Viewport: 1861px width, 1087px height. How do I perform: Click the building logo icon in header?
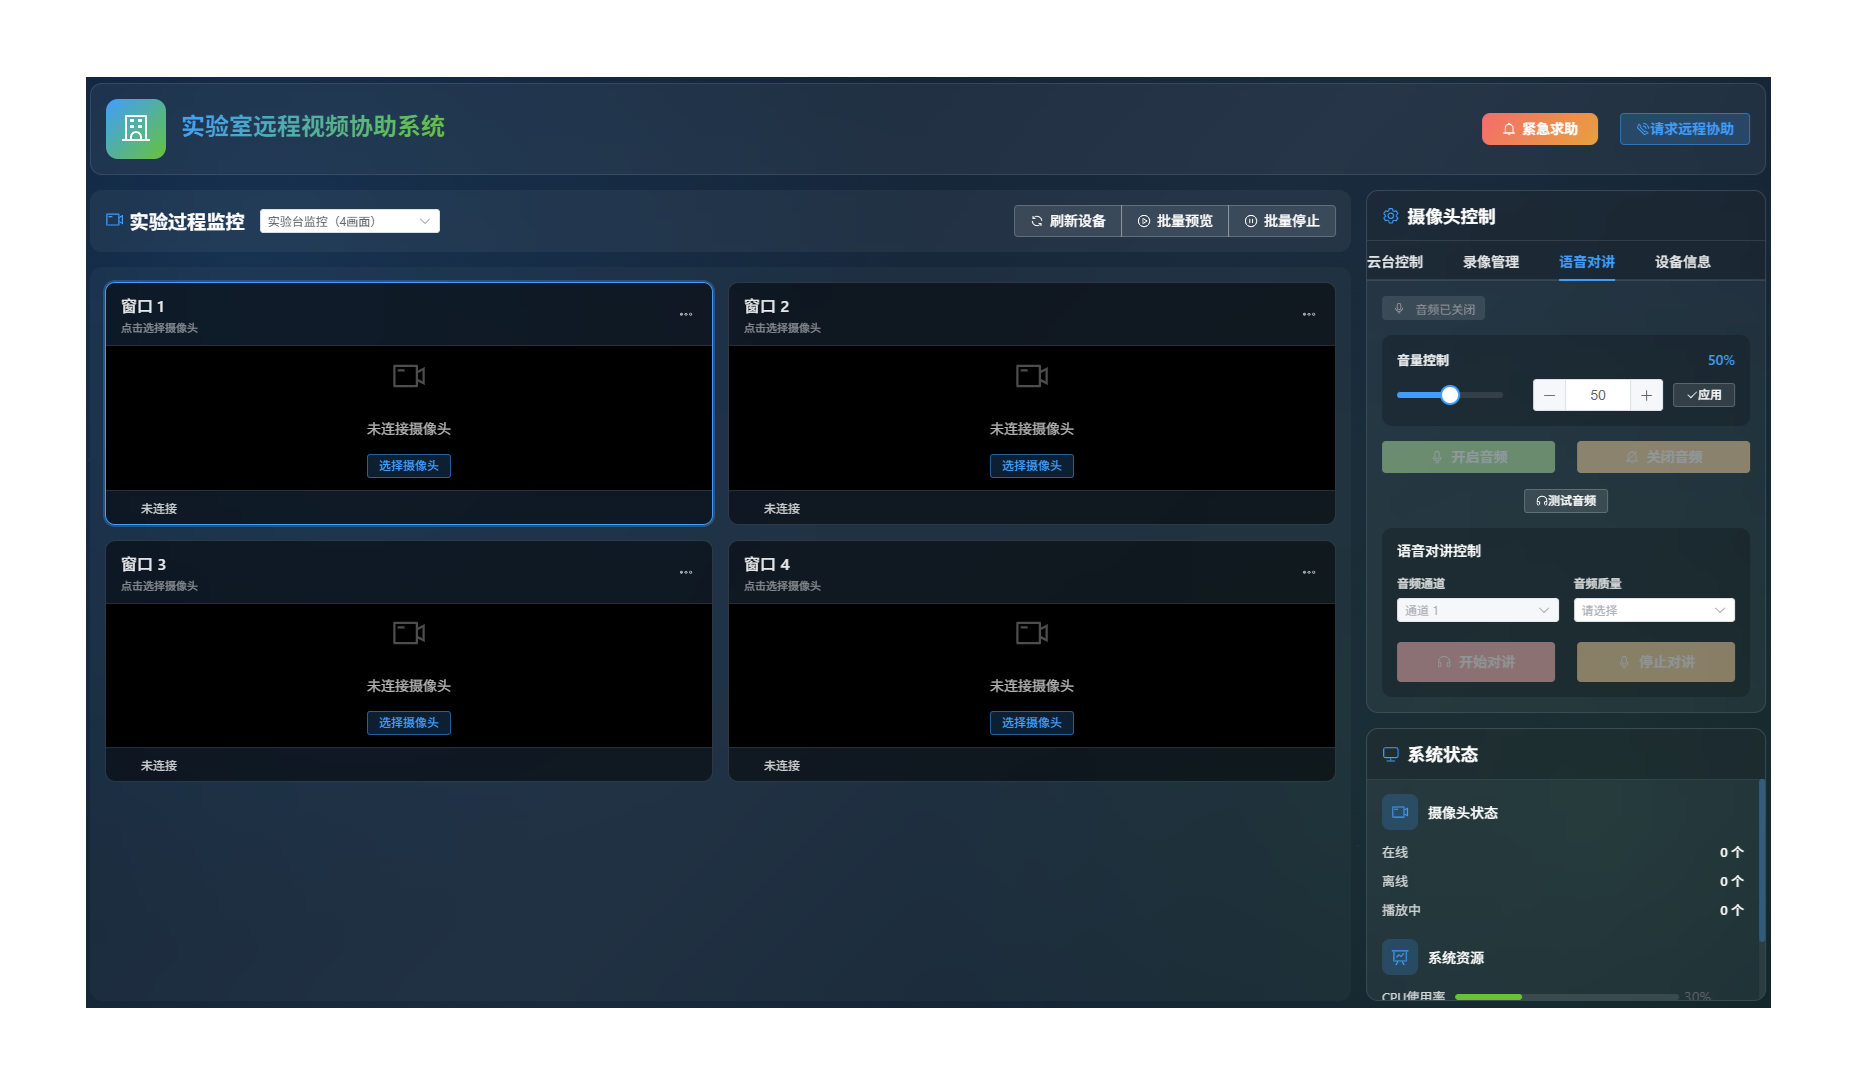(136, 129)
